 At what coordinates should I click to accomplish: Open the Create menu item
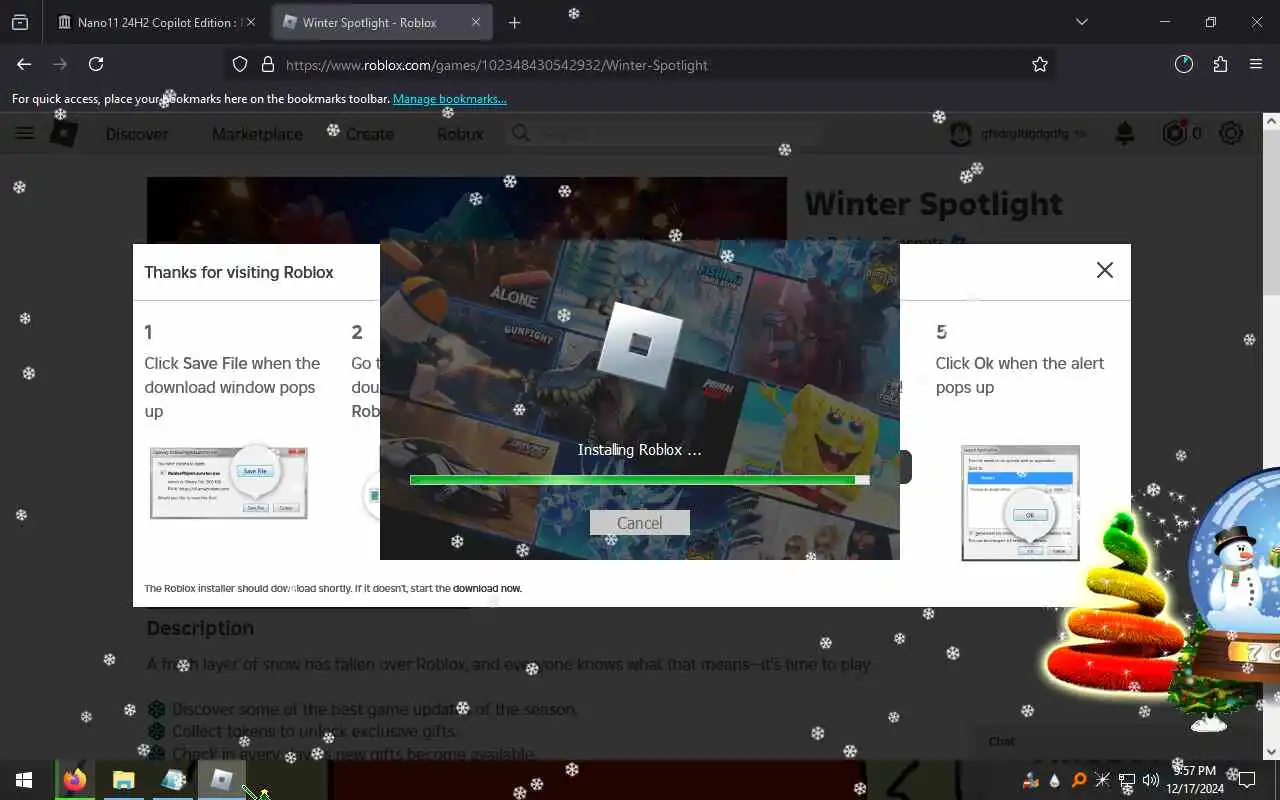tap(370, 134)
